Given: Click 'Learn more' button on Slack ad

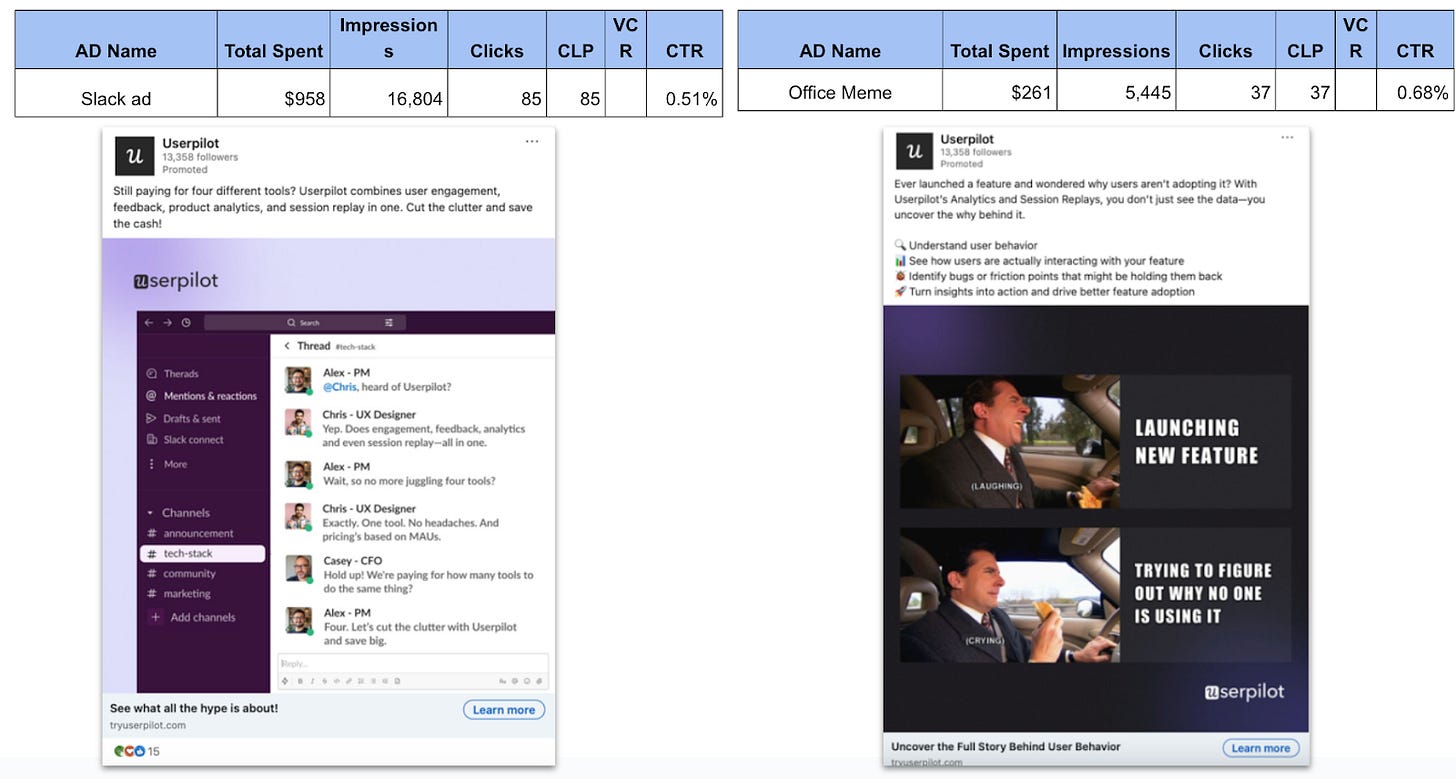Looking at the screenshot, I should coord(504,710).
